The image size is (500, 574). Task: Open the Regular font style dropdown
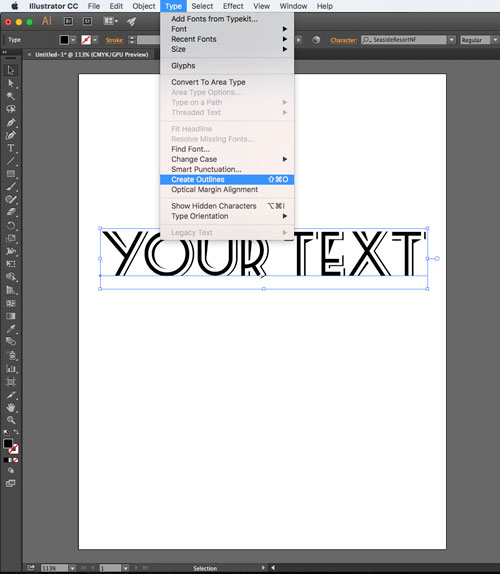click(x=495, y=40)
